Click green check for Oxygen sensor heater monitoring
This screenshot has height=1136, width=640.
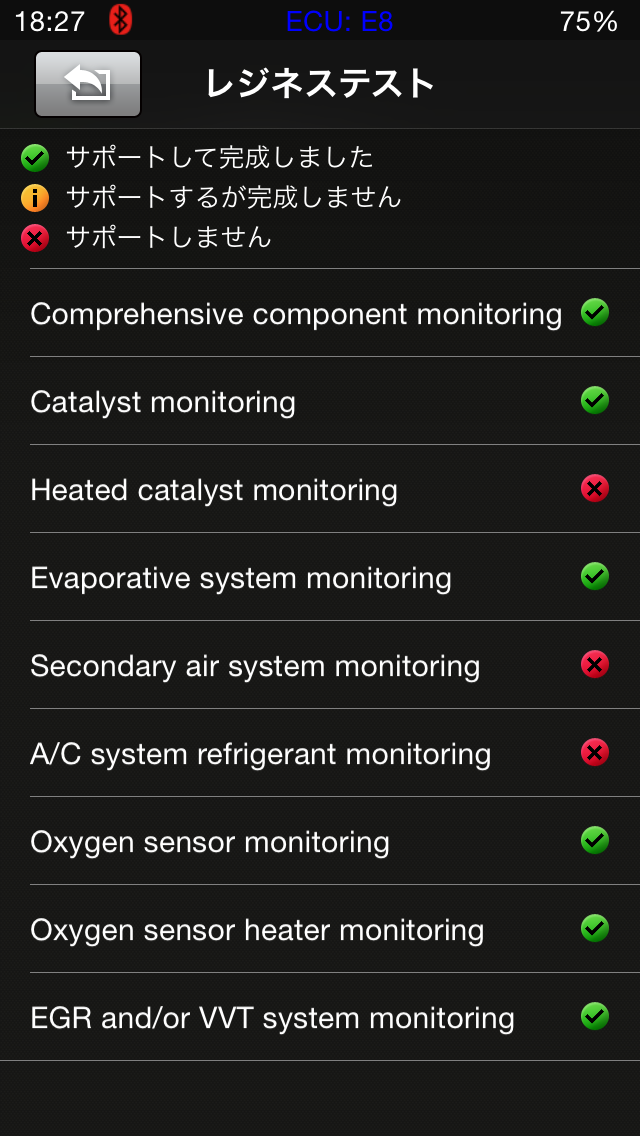pos(595,929)
